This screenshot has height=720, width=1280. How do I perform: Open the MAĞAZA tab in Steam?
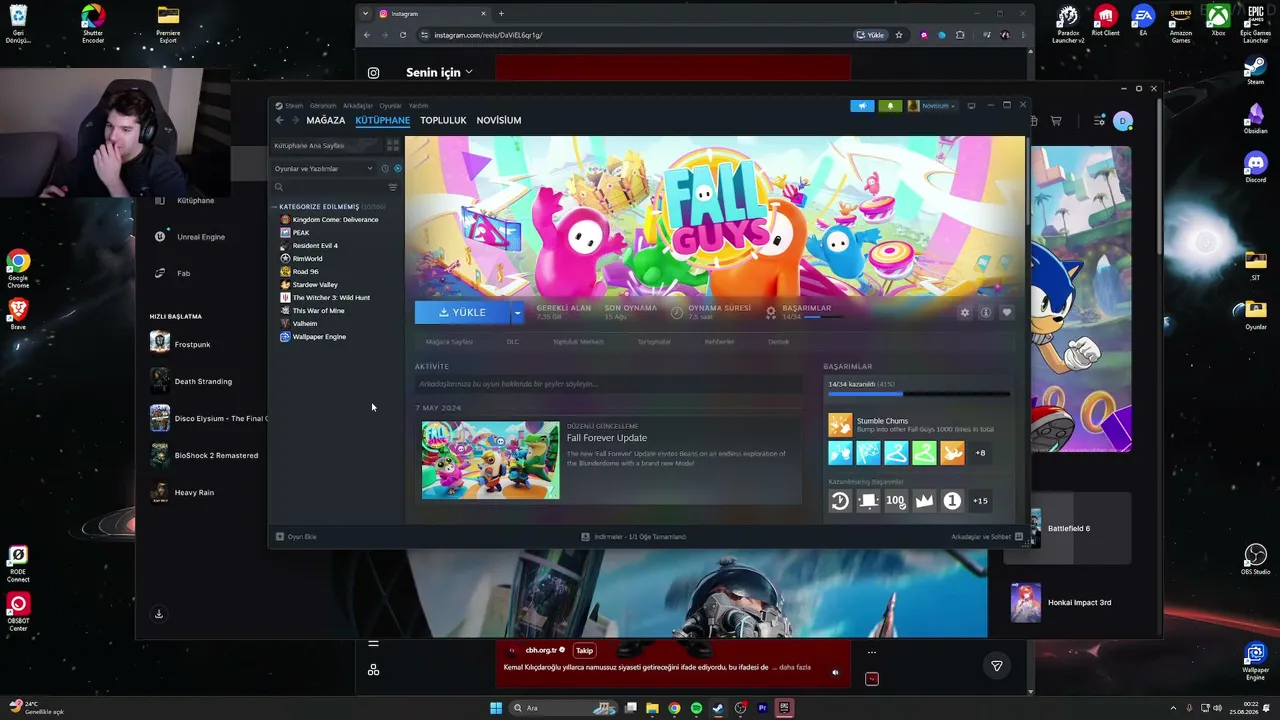click(x=326, y=120)
